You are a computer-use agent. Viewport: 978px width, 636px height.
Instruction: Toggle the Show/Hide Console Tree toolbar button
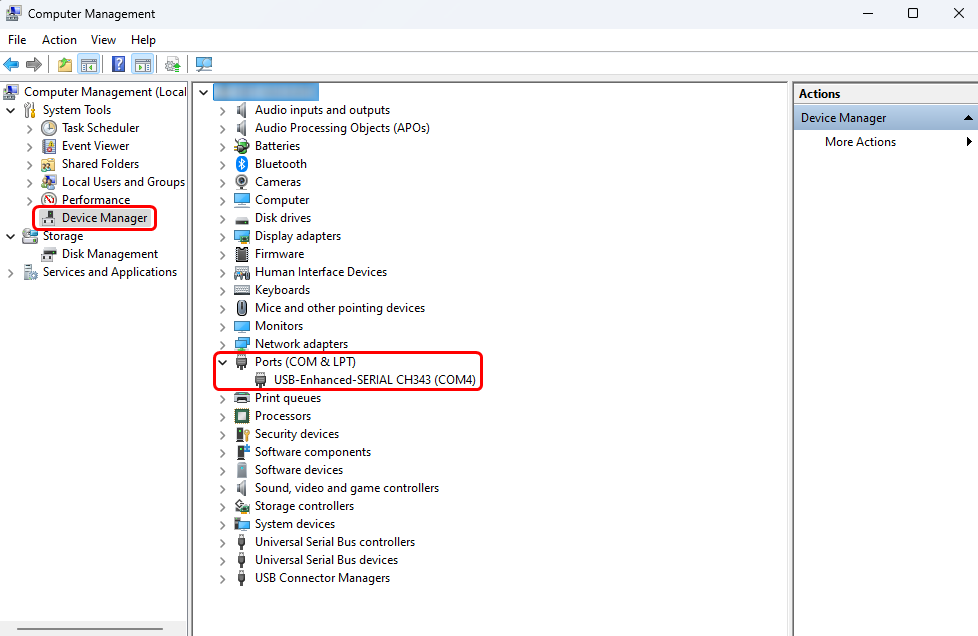pos(89,65)
